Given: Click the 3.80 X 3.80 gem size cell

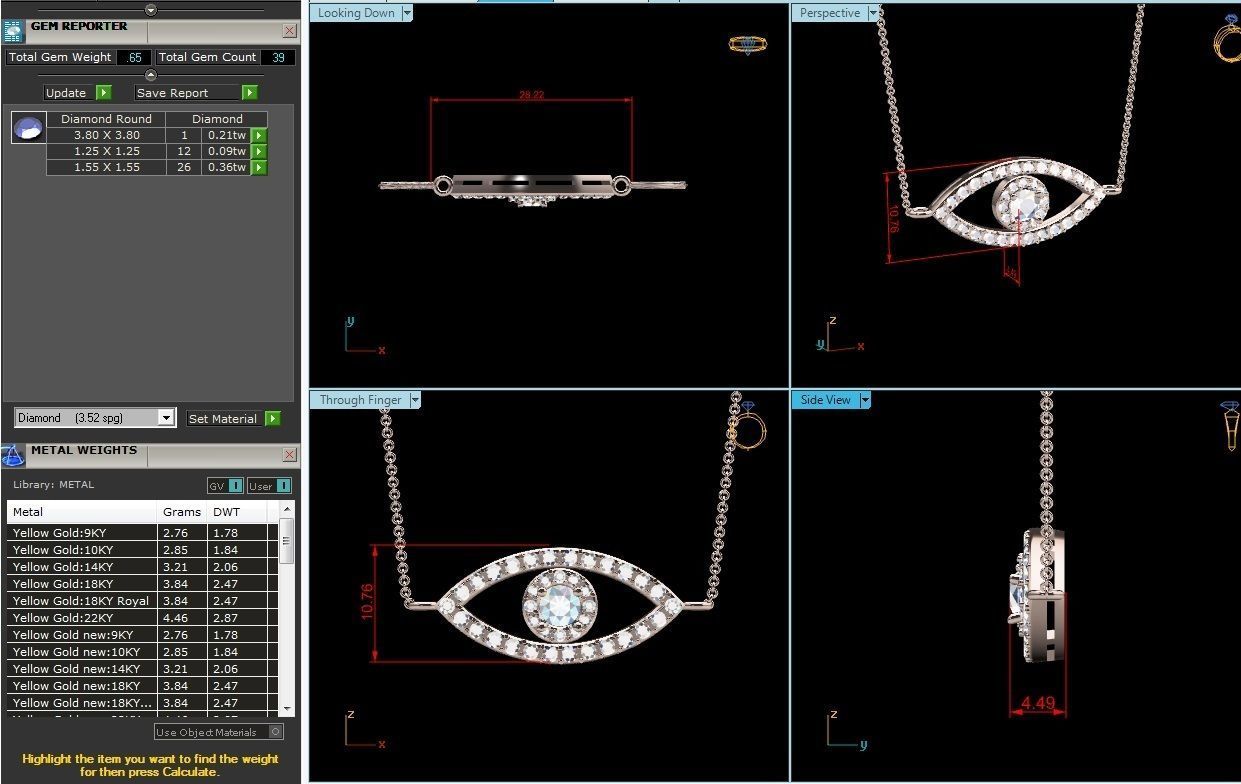Looking at the screenshot, I should (x=107, y=135).
